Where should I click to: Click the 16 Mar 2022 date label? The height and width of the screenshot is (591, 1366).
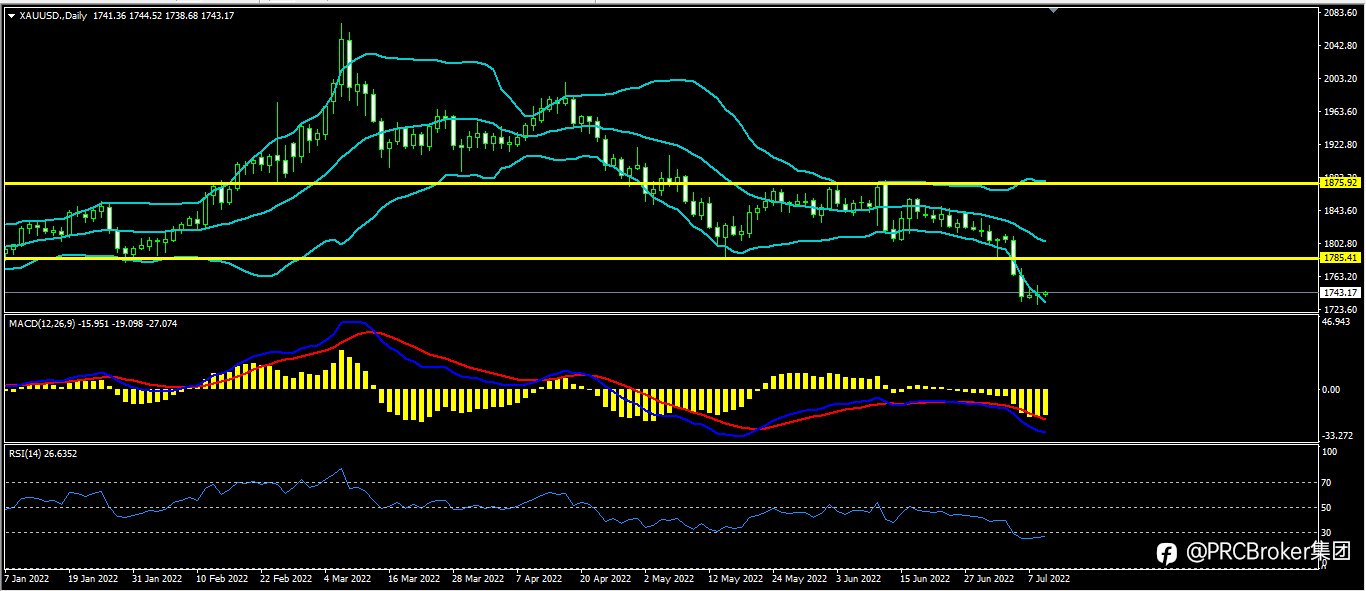point(413,579)
